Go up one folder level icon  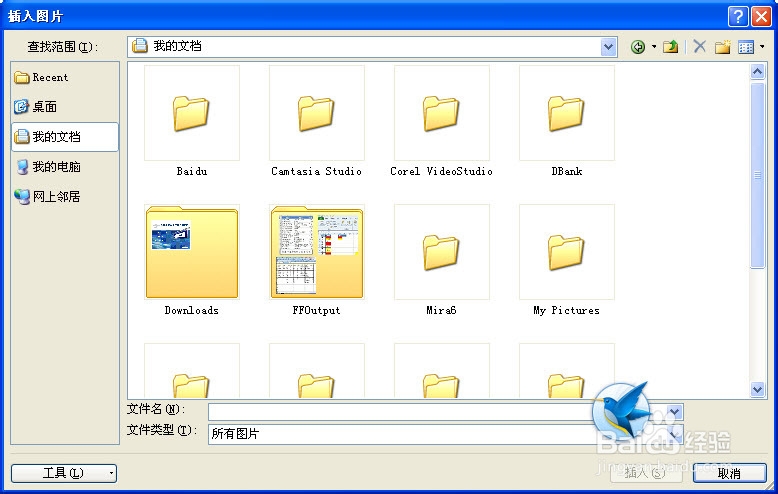click(x=670, y=47)
